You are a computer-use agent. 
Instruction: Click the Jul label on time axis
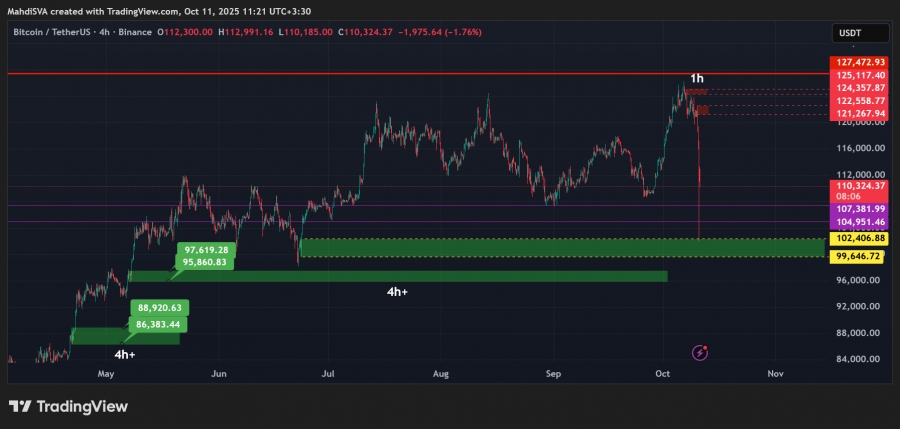(x=327, y=373)
